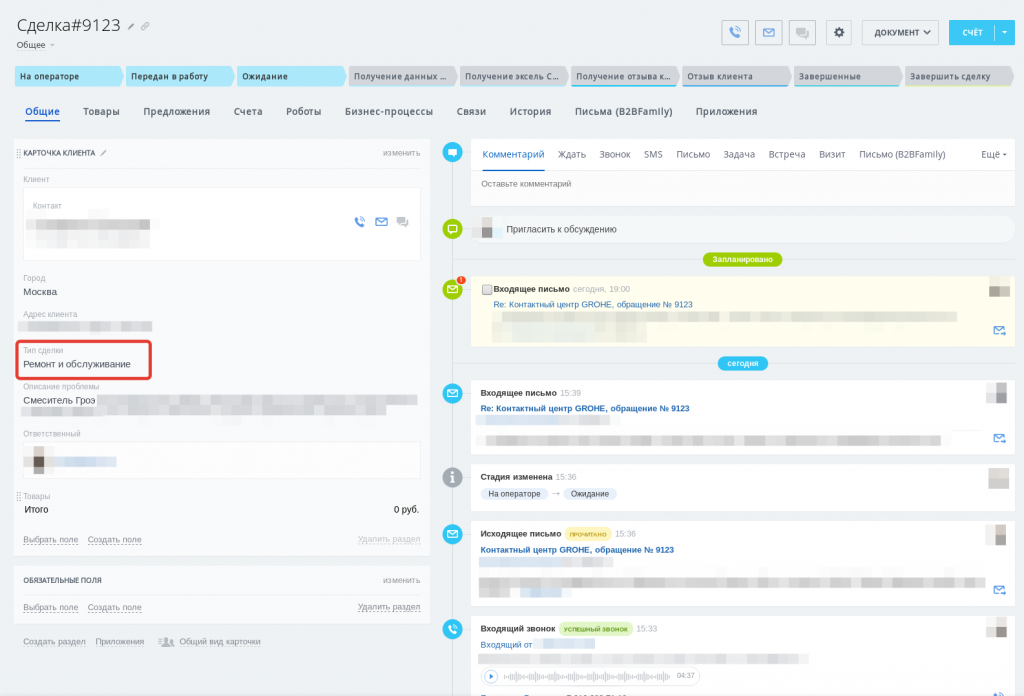Open the Письма (B2BFamily) tab
Viewport: 1024px width, 696px height.
pos(624,112)
